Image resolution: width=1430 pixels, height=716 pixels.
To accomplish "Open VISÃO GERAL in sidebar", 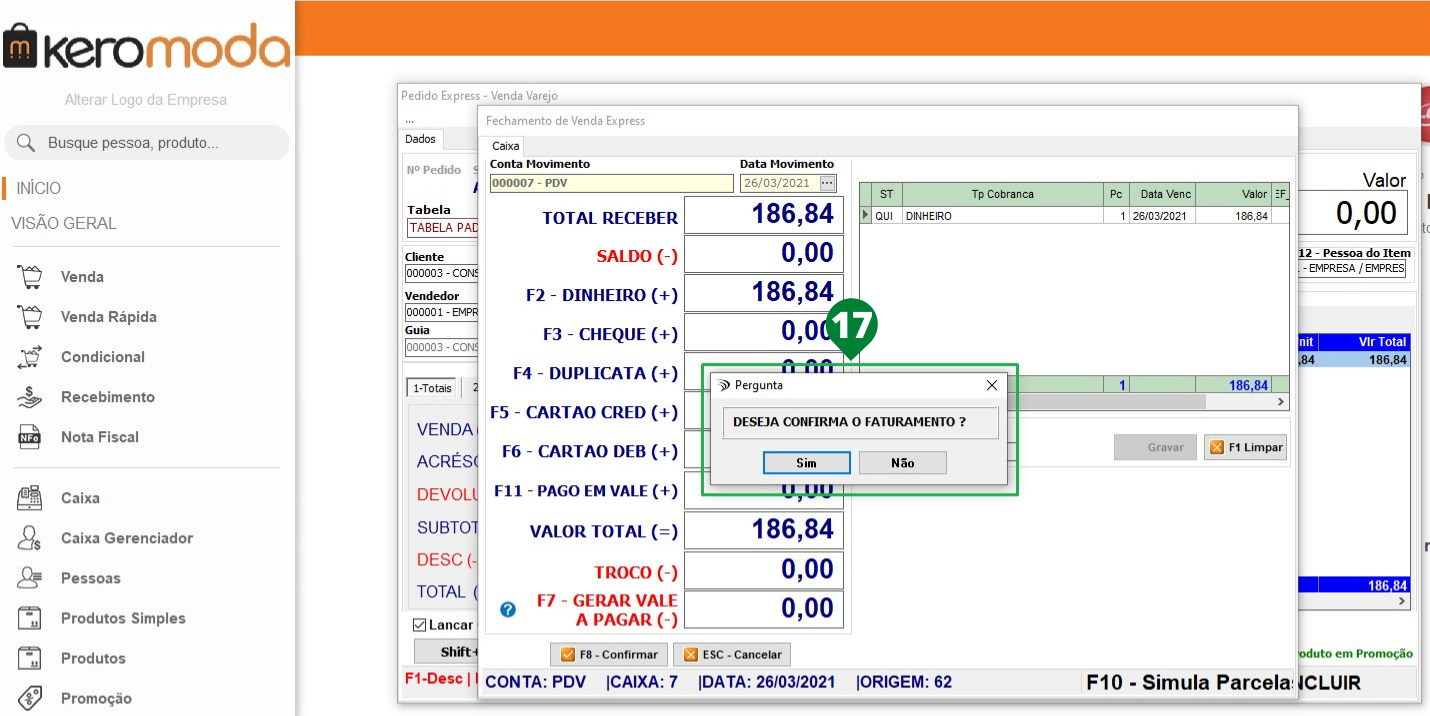I will (x=64, y=223).
